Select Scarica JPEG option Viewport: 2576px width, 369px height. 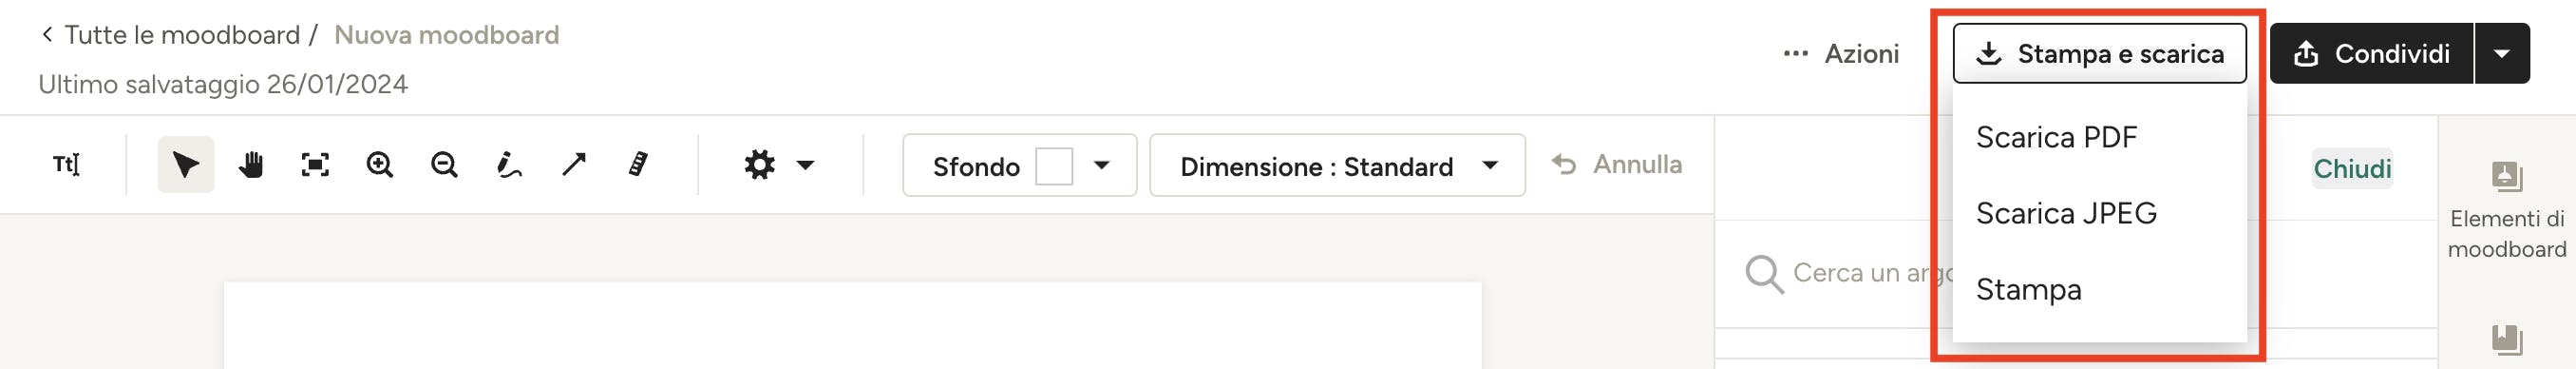(x=2066, y=213)
